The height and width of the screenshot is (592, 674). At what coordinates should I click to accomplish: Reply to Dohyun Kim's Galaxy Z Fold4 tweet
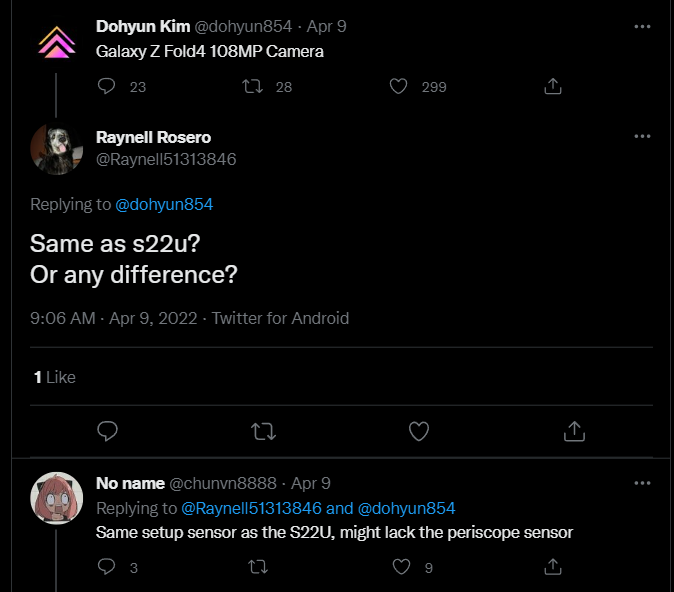point(108,87)
